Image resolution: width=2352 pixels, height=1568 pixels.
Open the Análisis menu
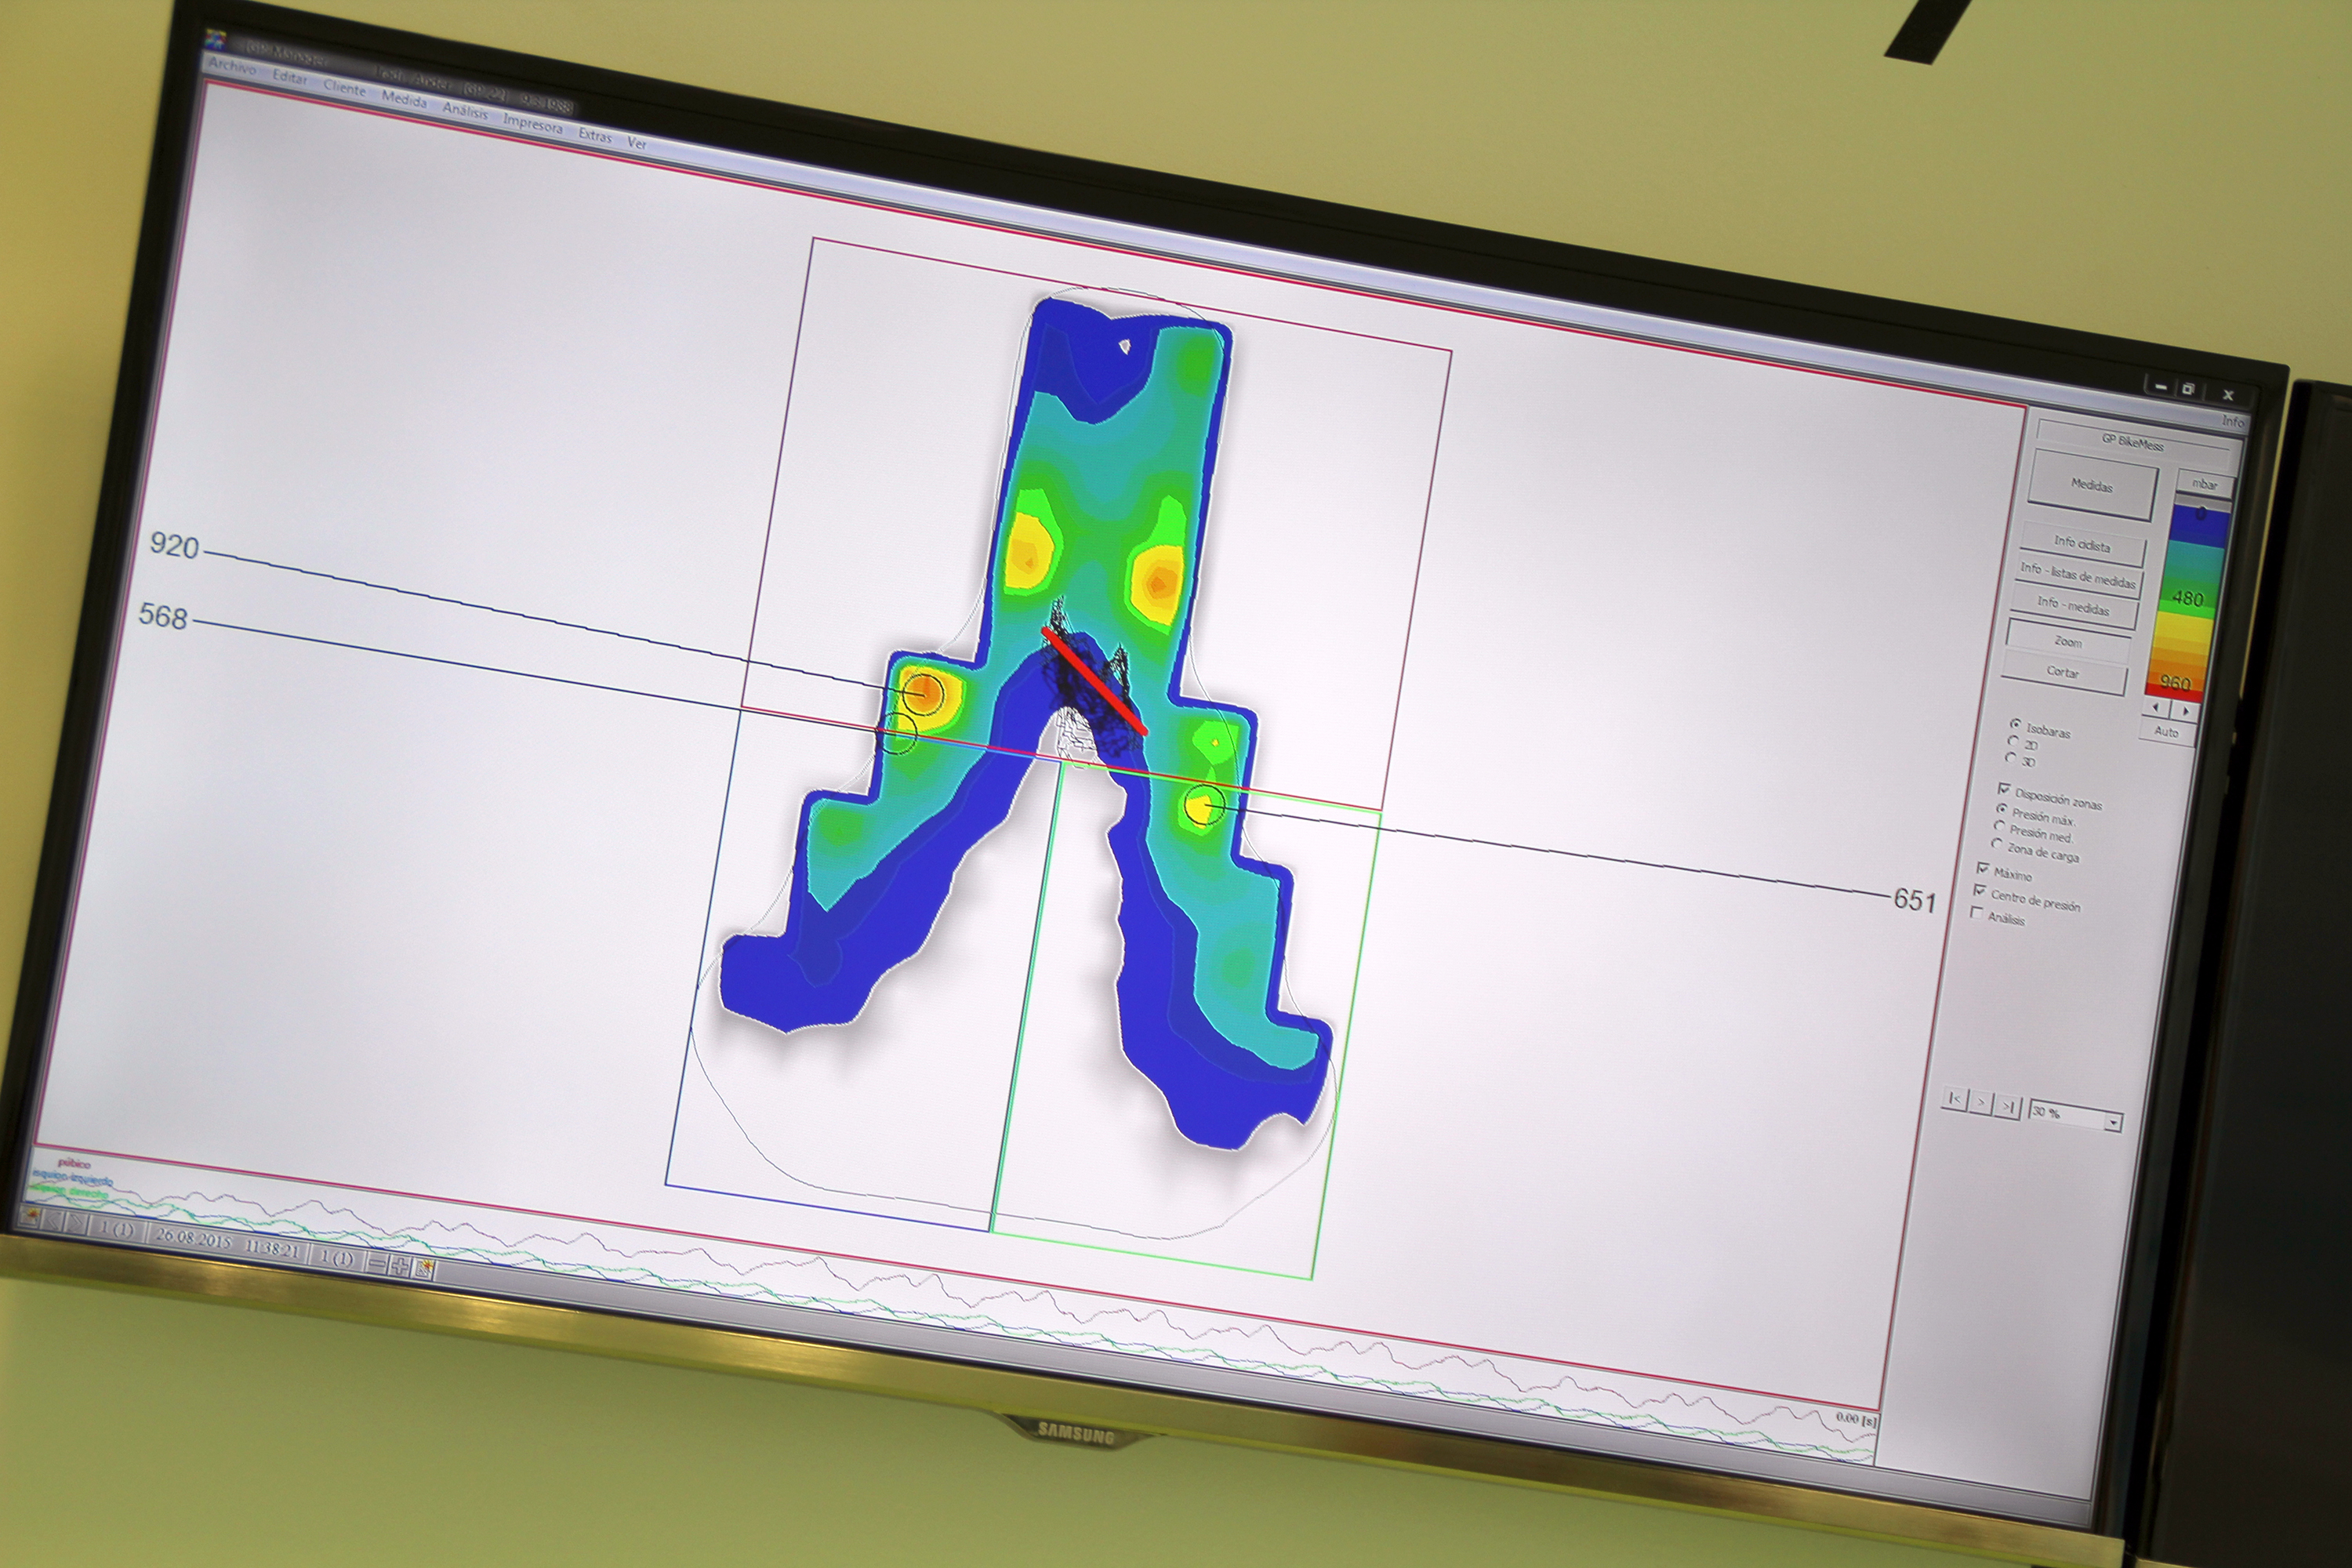click(465, 111)
